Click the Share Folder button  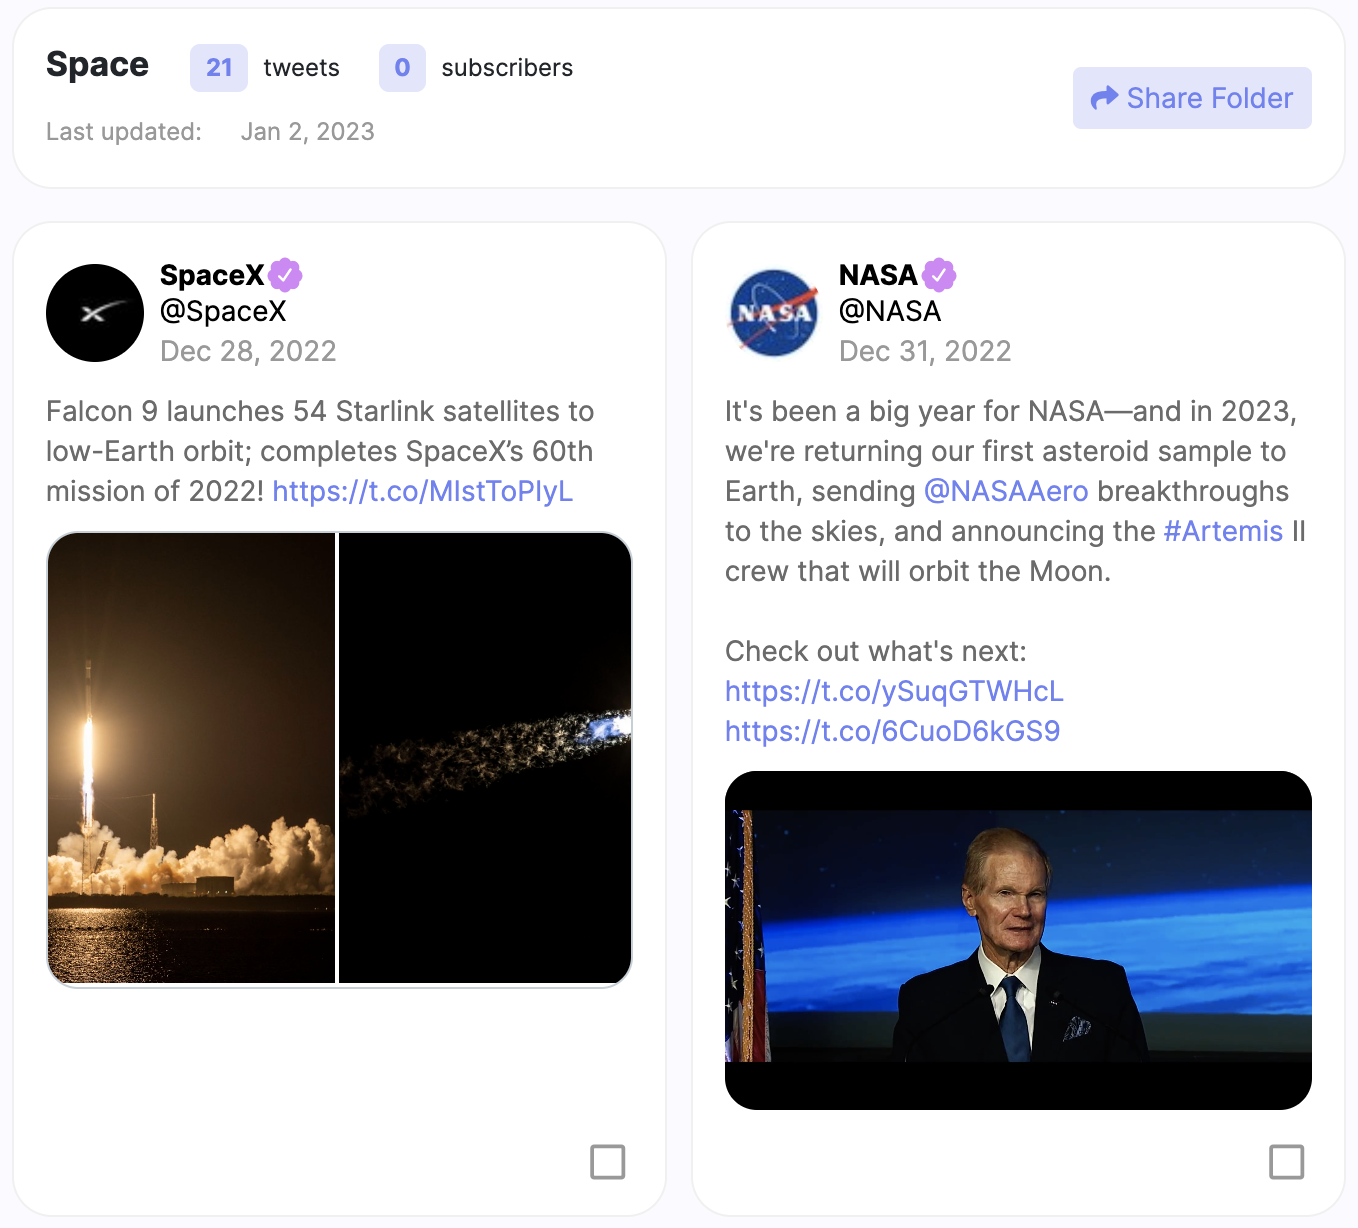click(x=1192, y=98)
